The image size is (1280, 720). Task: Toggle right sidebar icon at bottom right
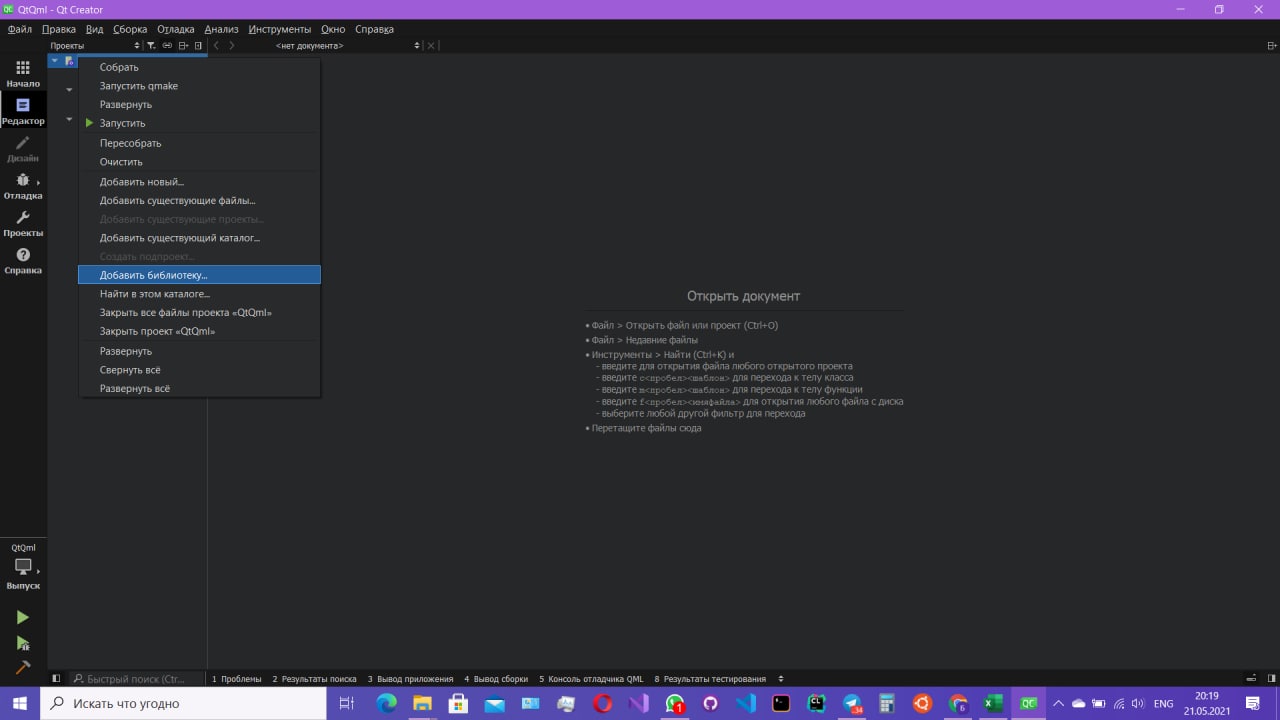click(x=1271, y=679)
